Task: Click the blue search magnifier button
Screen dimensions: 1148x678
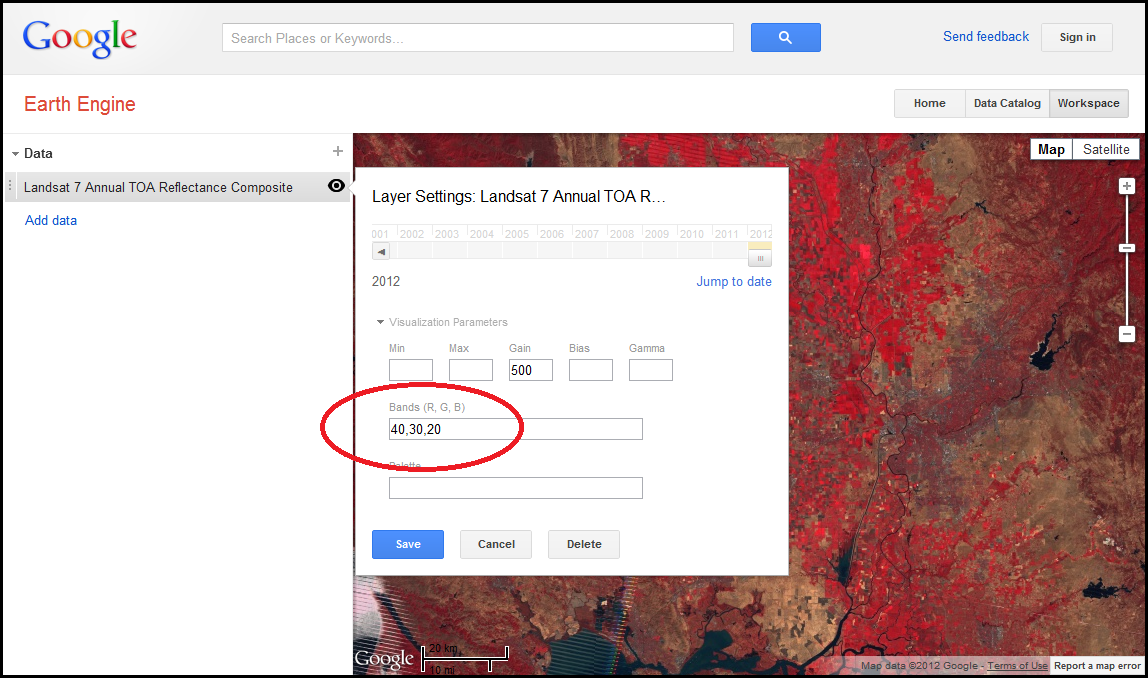Action: pos(785,37)
